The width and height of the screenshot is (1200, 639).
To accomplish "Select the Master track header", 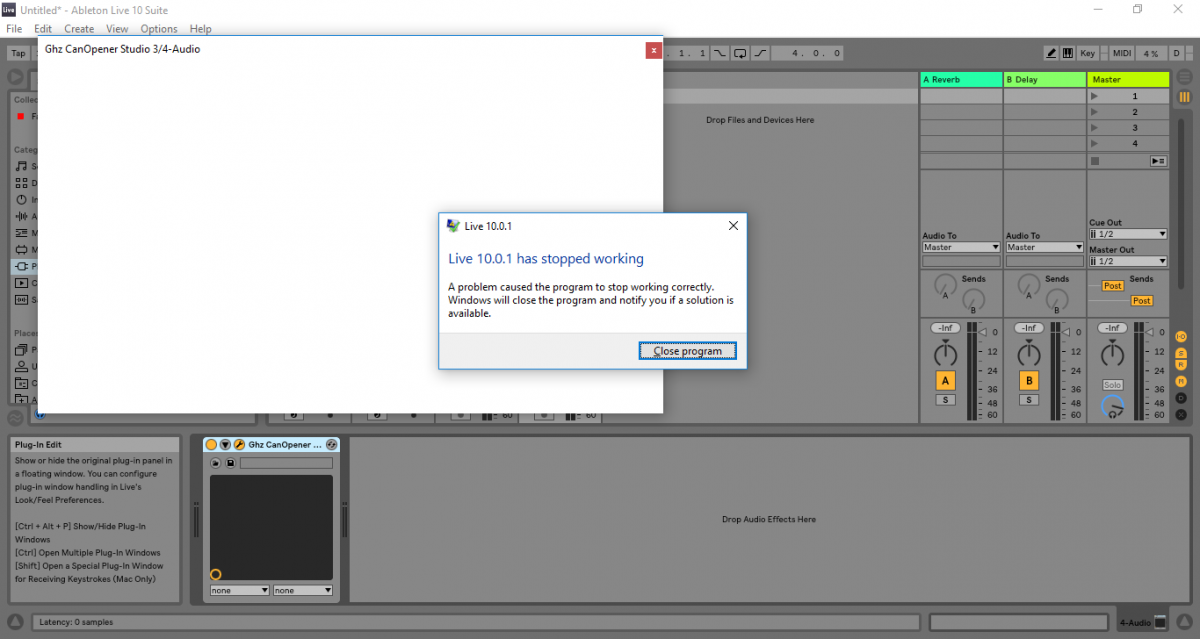I will pos(1128,79).
